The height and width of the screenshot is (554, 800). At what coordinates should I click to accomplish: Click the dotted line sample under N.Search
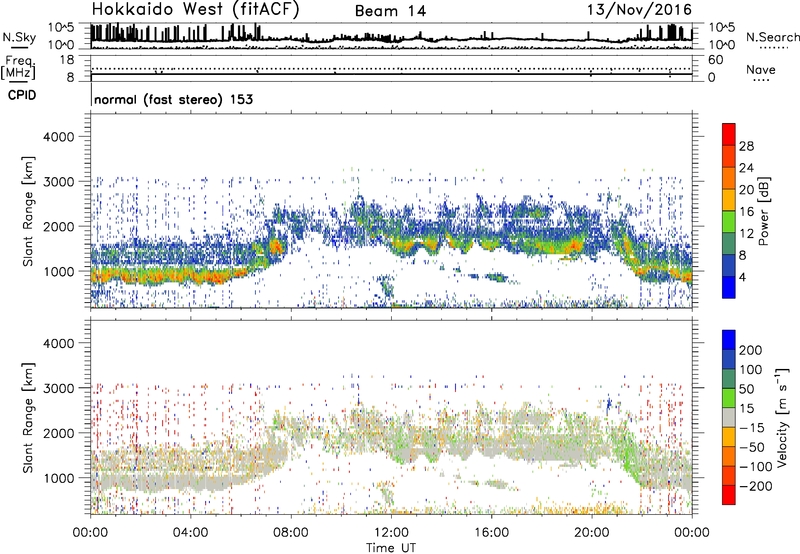coord(773,47)
